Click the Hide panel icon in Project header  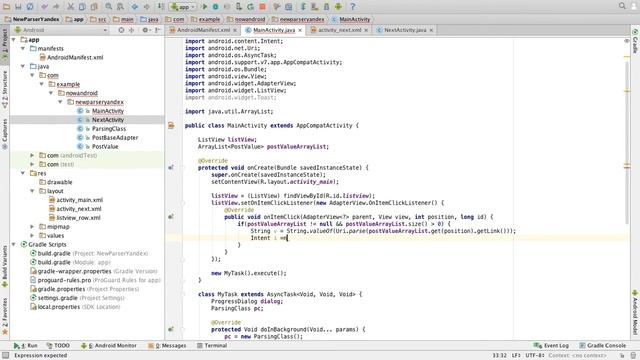click(158, 30)
